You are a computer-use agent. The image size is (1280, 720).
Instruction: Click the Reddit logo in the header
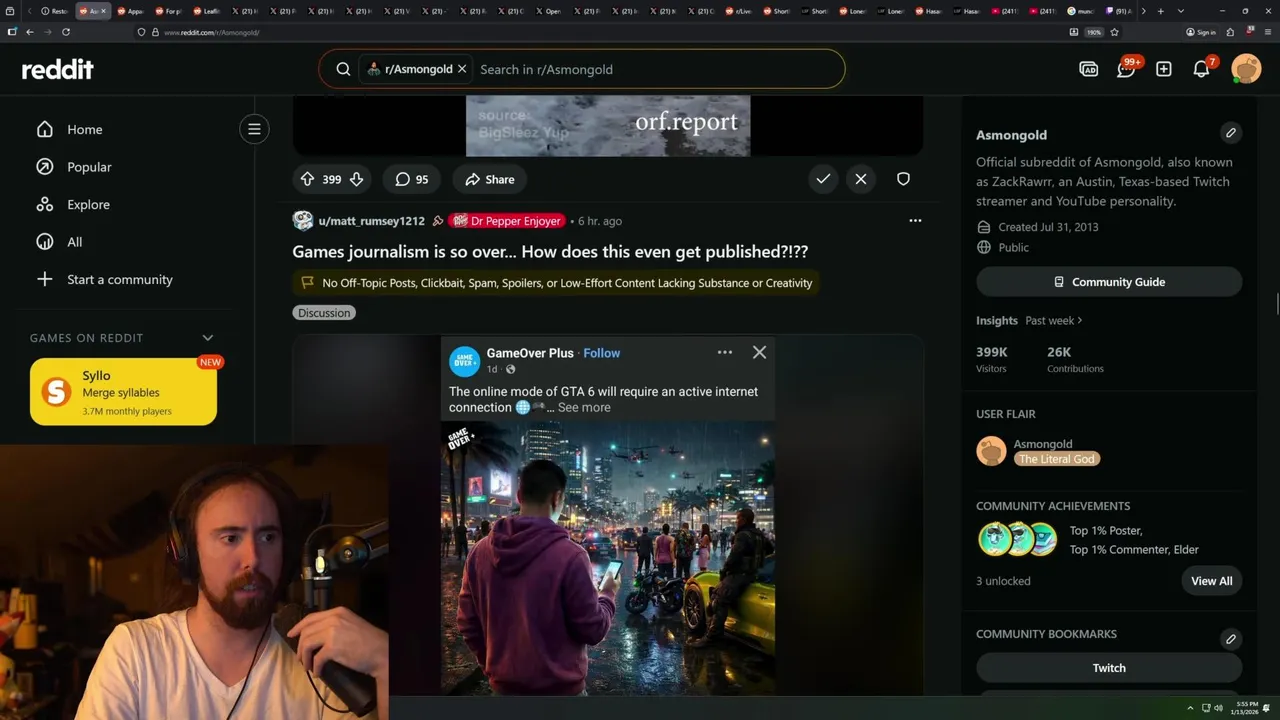[x=58, y=69]
